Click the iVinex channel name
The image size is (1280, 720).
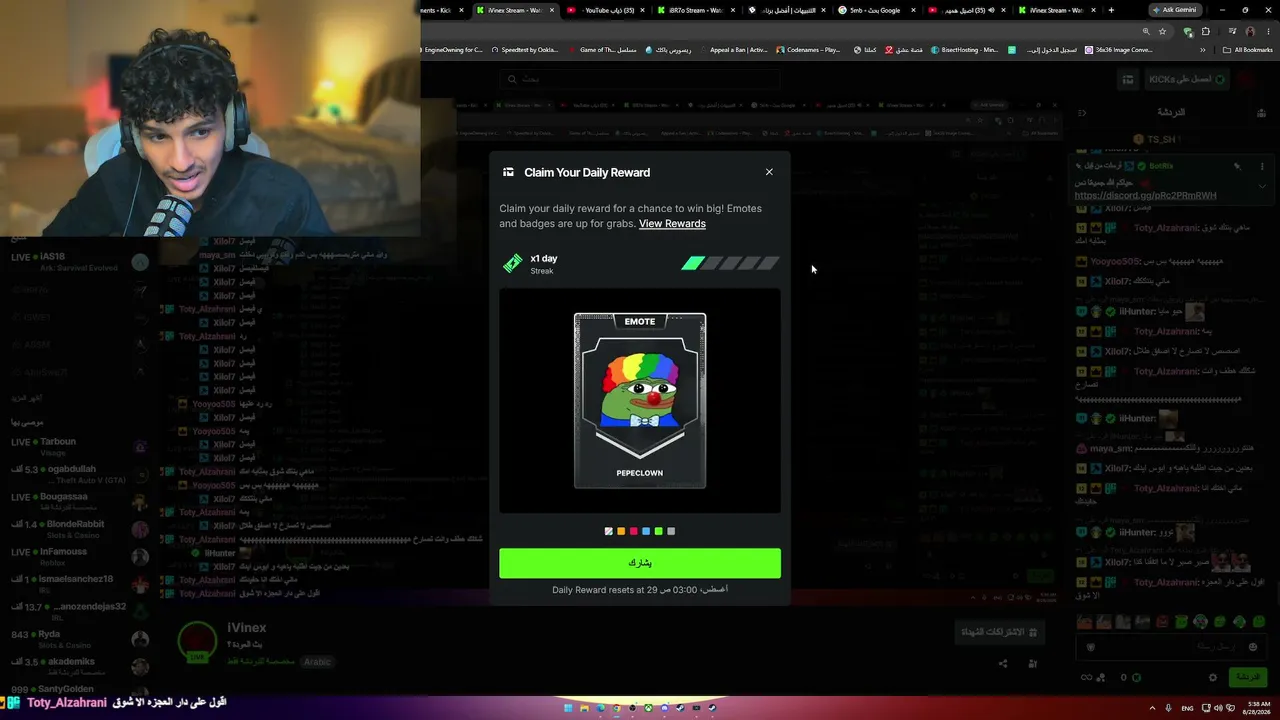pyautogui.click(x=246, y=628)
